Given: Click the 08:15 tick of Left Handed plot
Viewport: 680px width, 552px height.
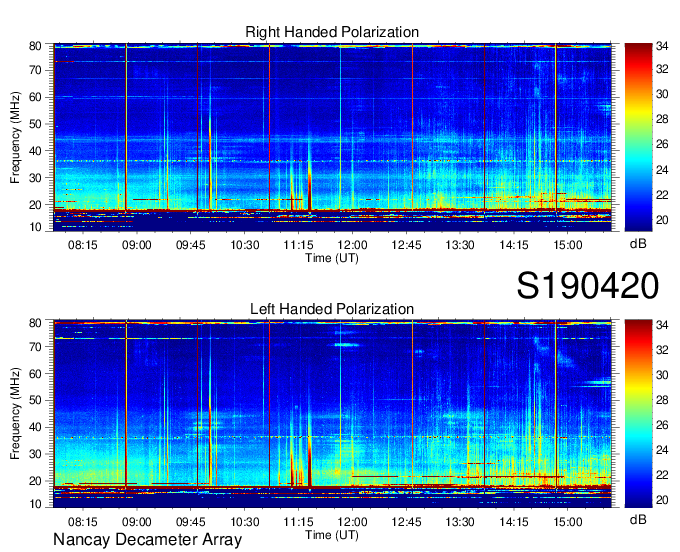Looking at the screenshot, I should tap(82, 522).
